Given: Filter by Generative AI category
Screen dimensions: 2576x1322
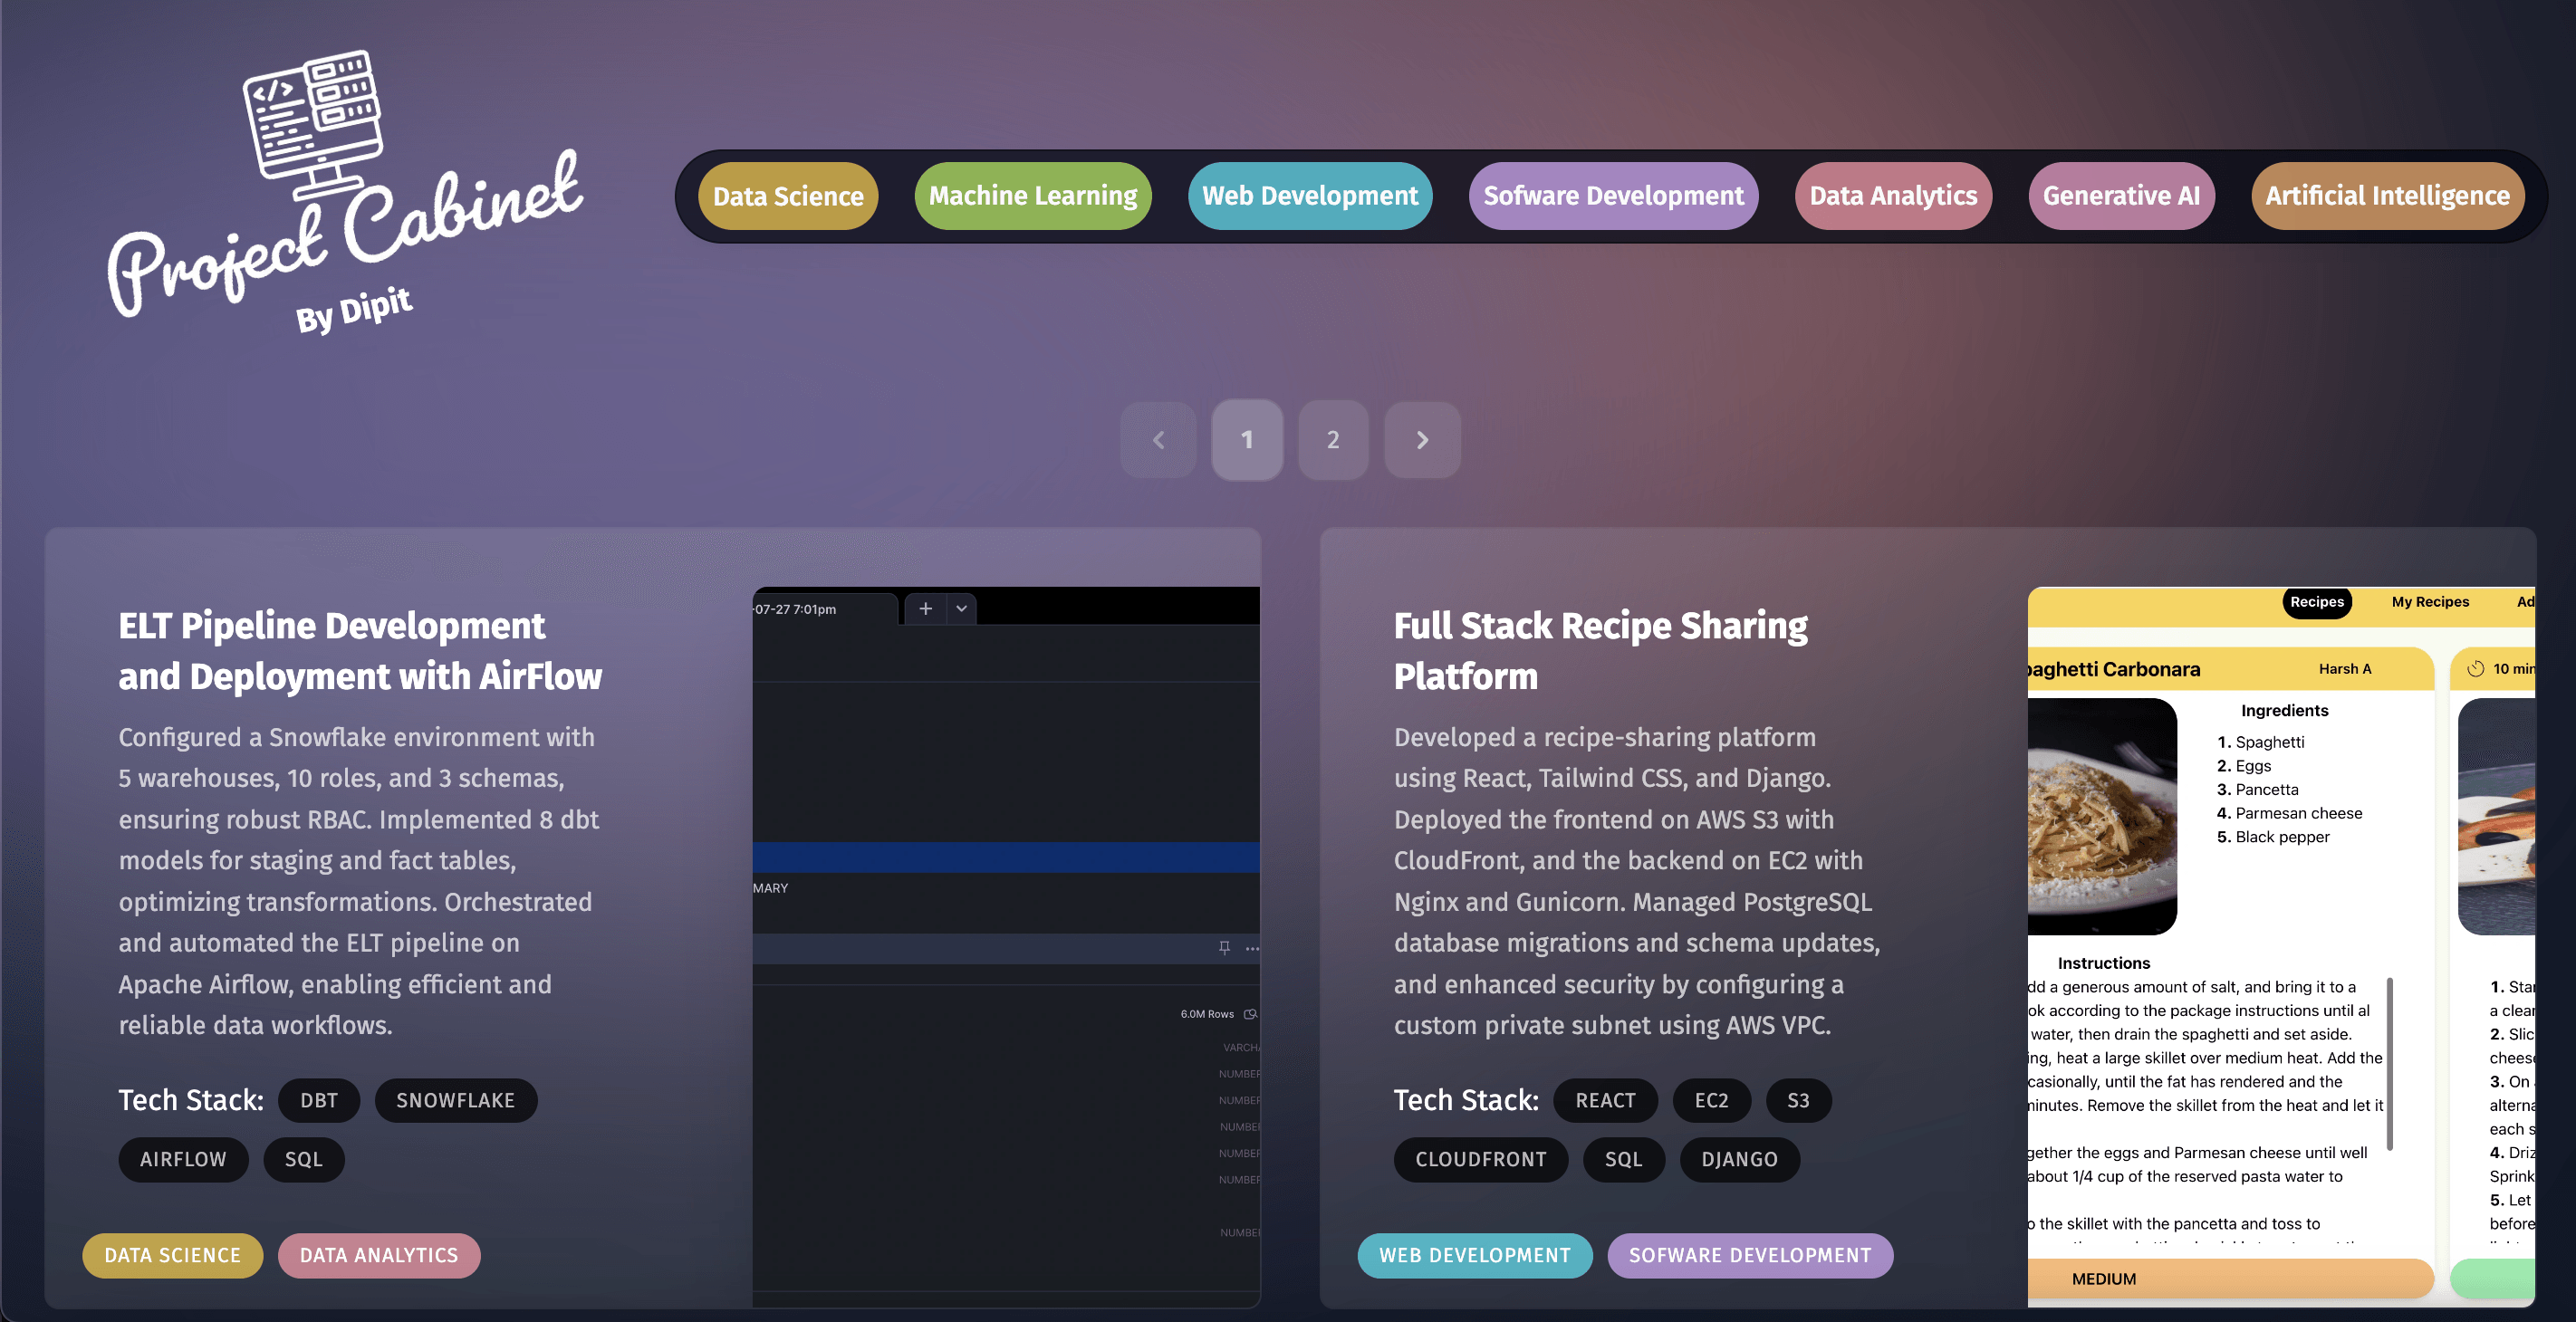Looking at the screenshot, I should [x=2121, y=196].
